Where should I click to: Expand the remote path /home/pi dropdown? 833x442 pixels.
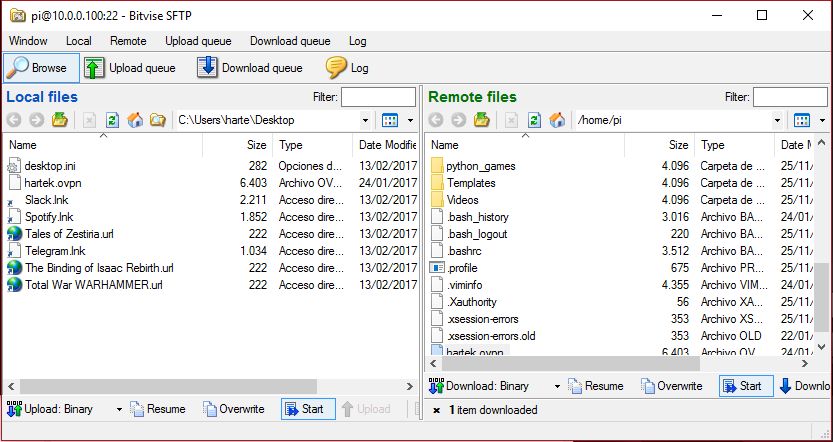click(778, 120)
